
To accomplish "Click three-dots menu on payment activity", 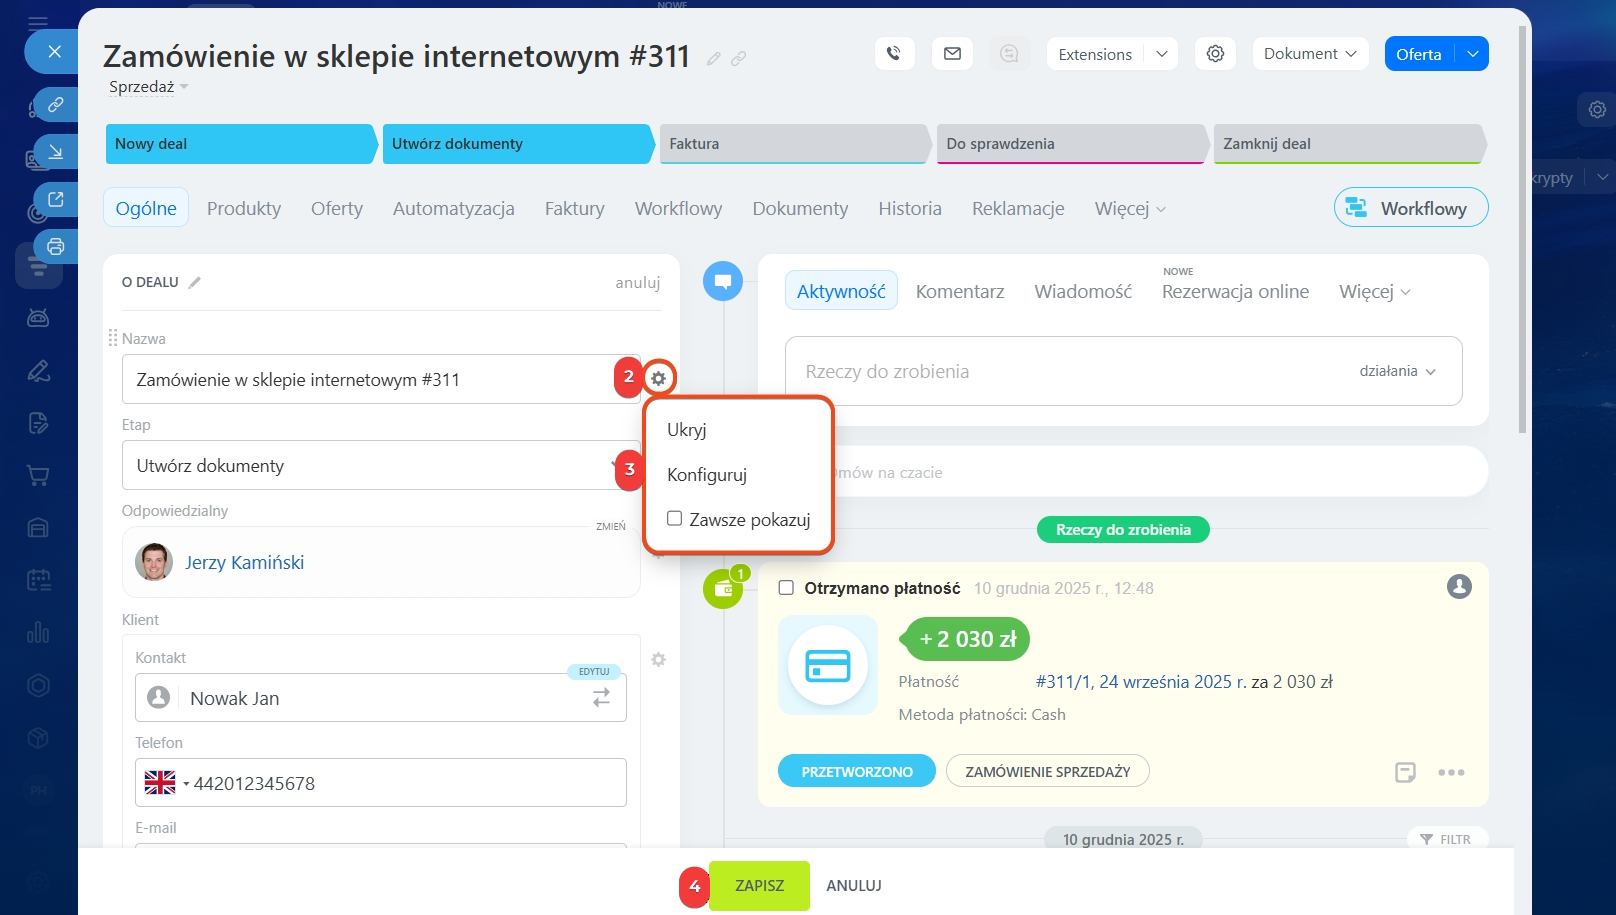I will click(x=1451, y=772).
